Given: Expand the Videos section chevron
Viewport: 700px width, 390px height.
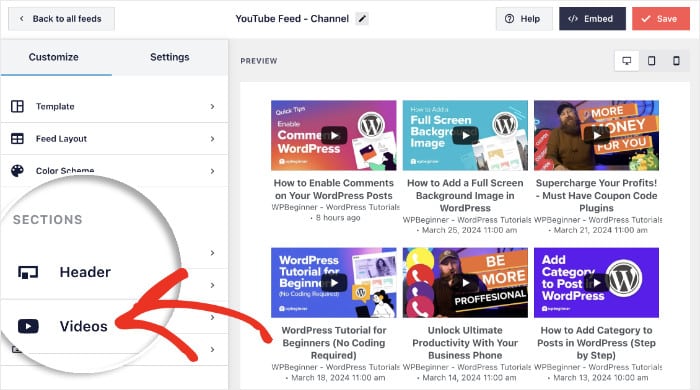Looking at the screenshot, I should pyautogui.click(x=212, y=285).
